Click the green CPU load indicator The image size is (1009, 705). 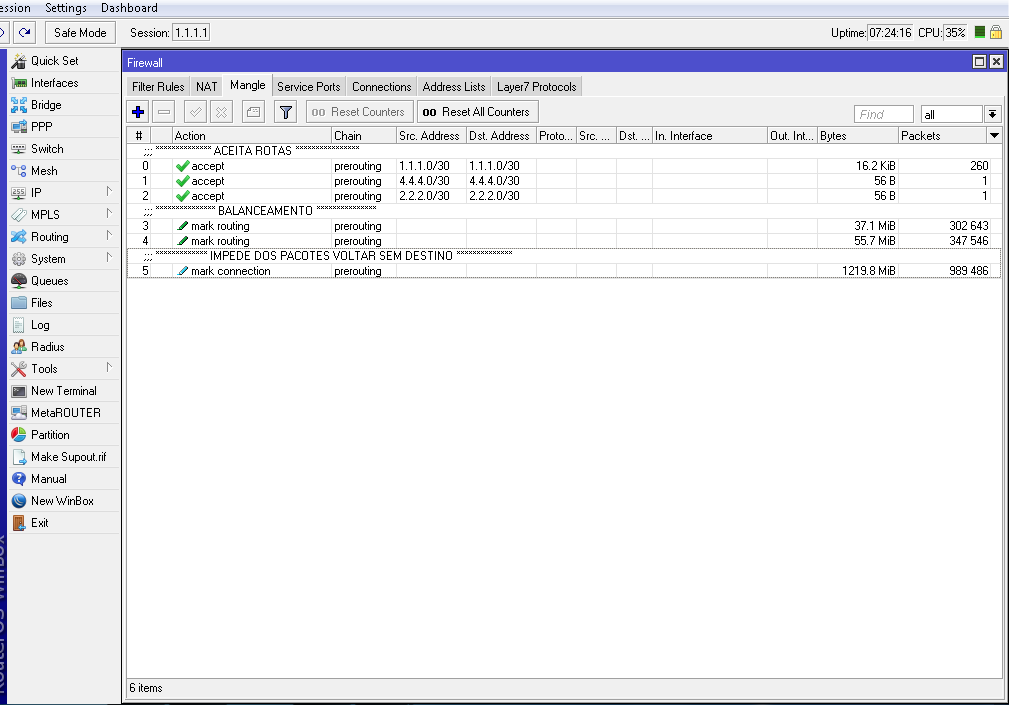[979, 32]
